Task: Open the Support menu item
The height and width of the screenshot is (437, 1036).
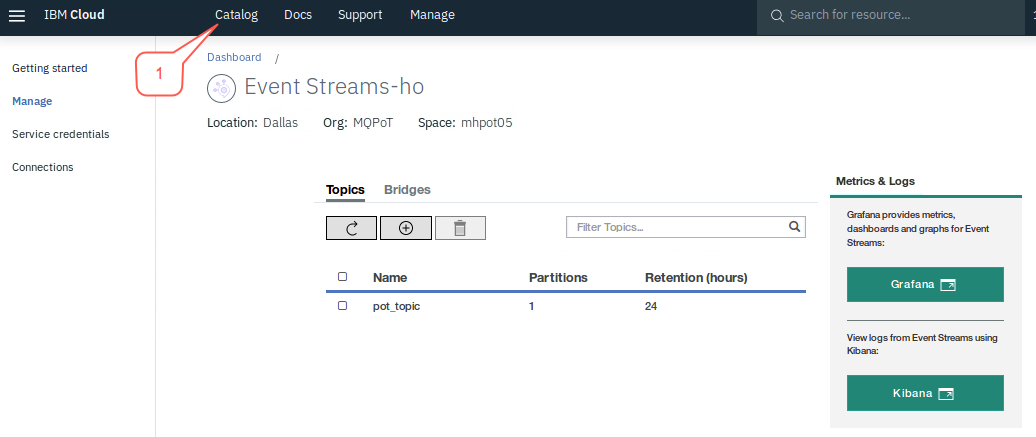Action: click(x=360, y=15)
